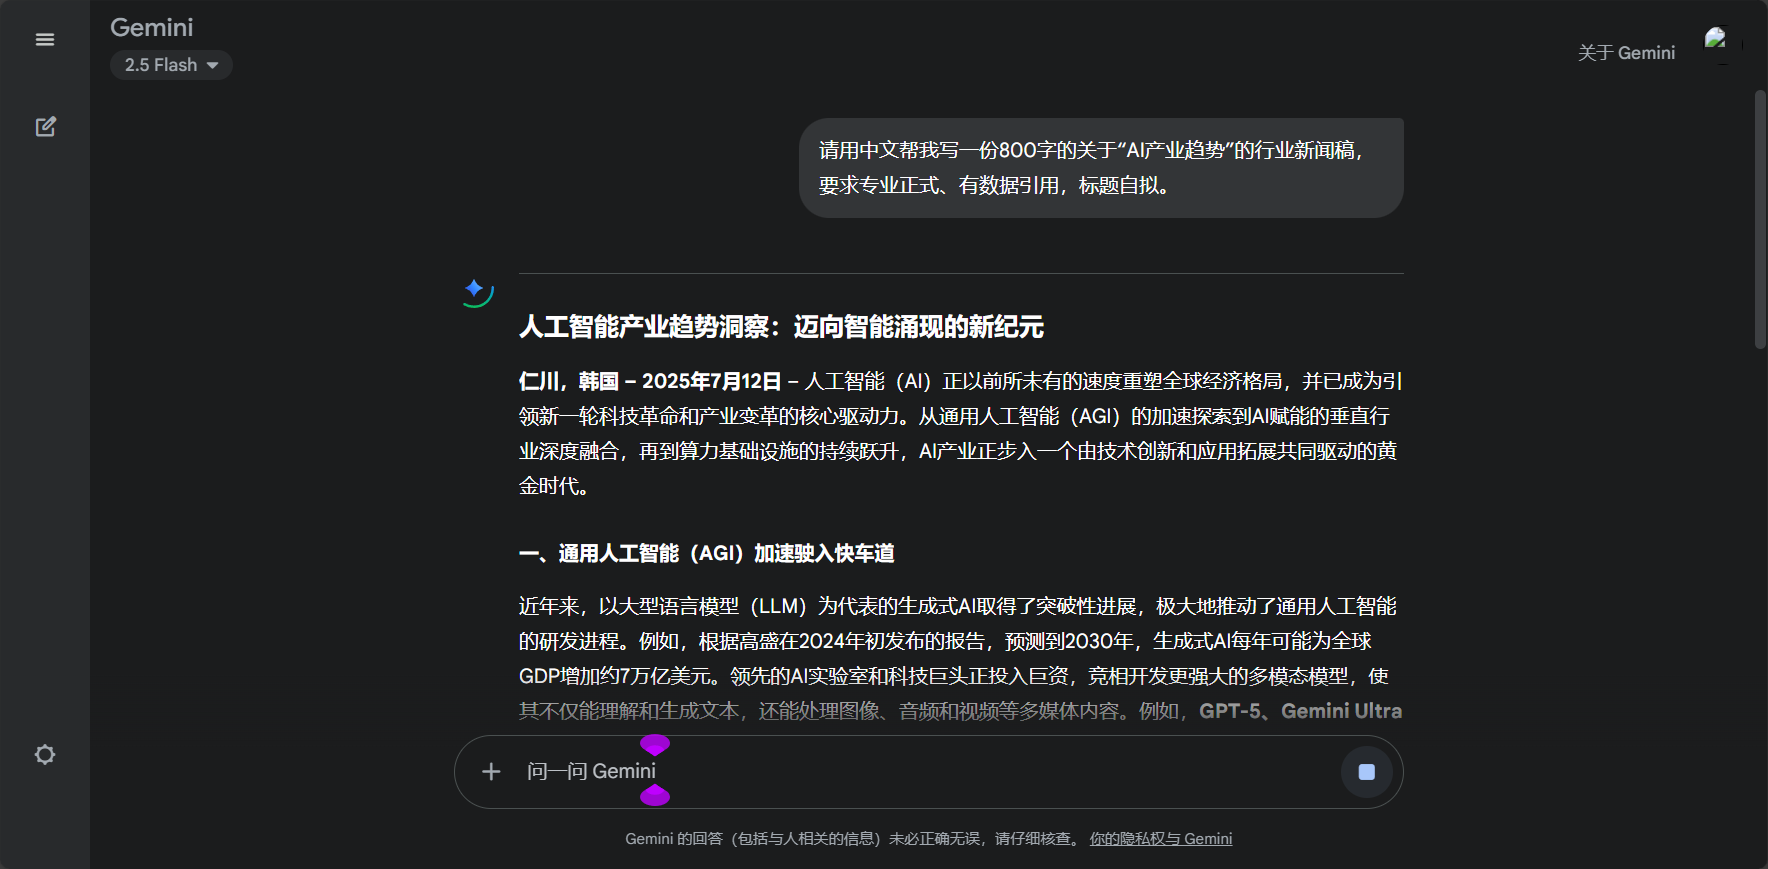Click the Gemini logo title
The width and height of the screenshot is (1768, 869).
point(152,28)
